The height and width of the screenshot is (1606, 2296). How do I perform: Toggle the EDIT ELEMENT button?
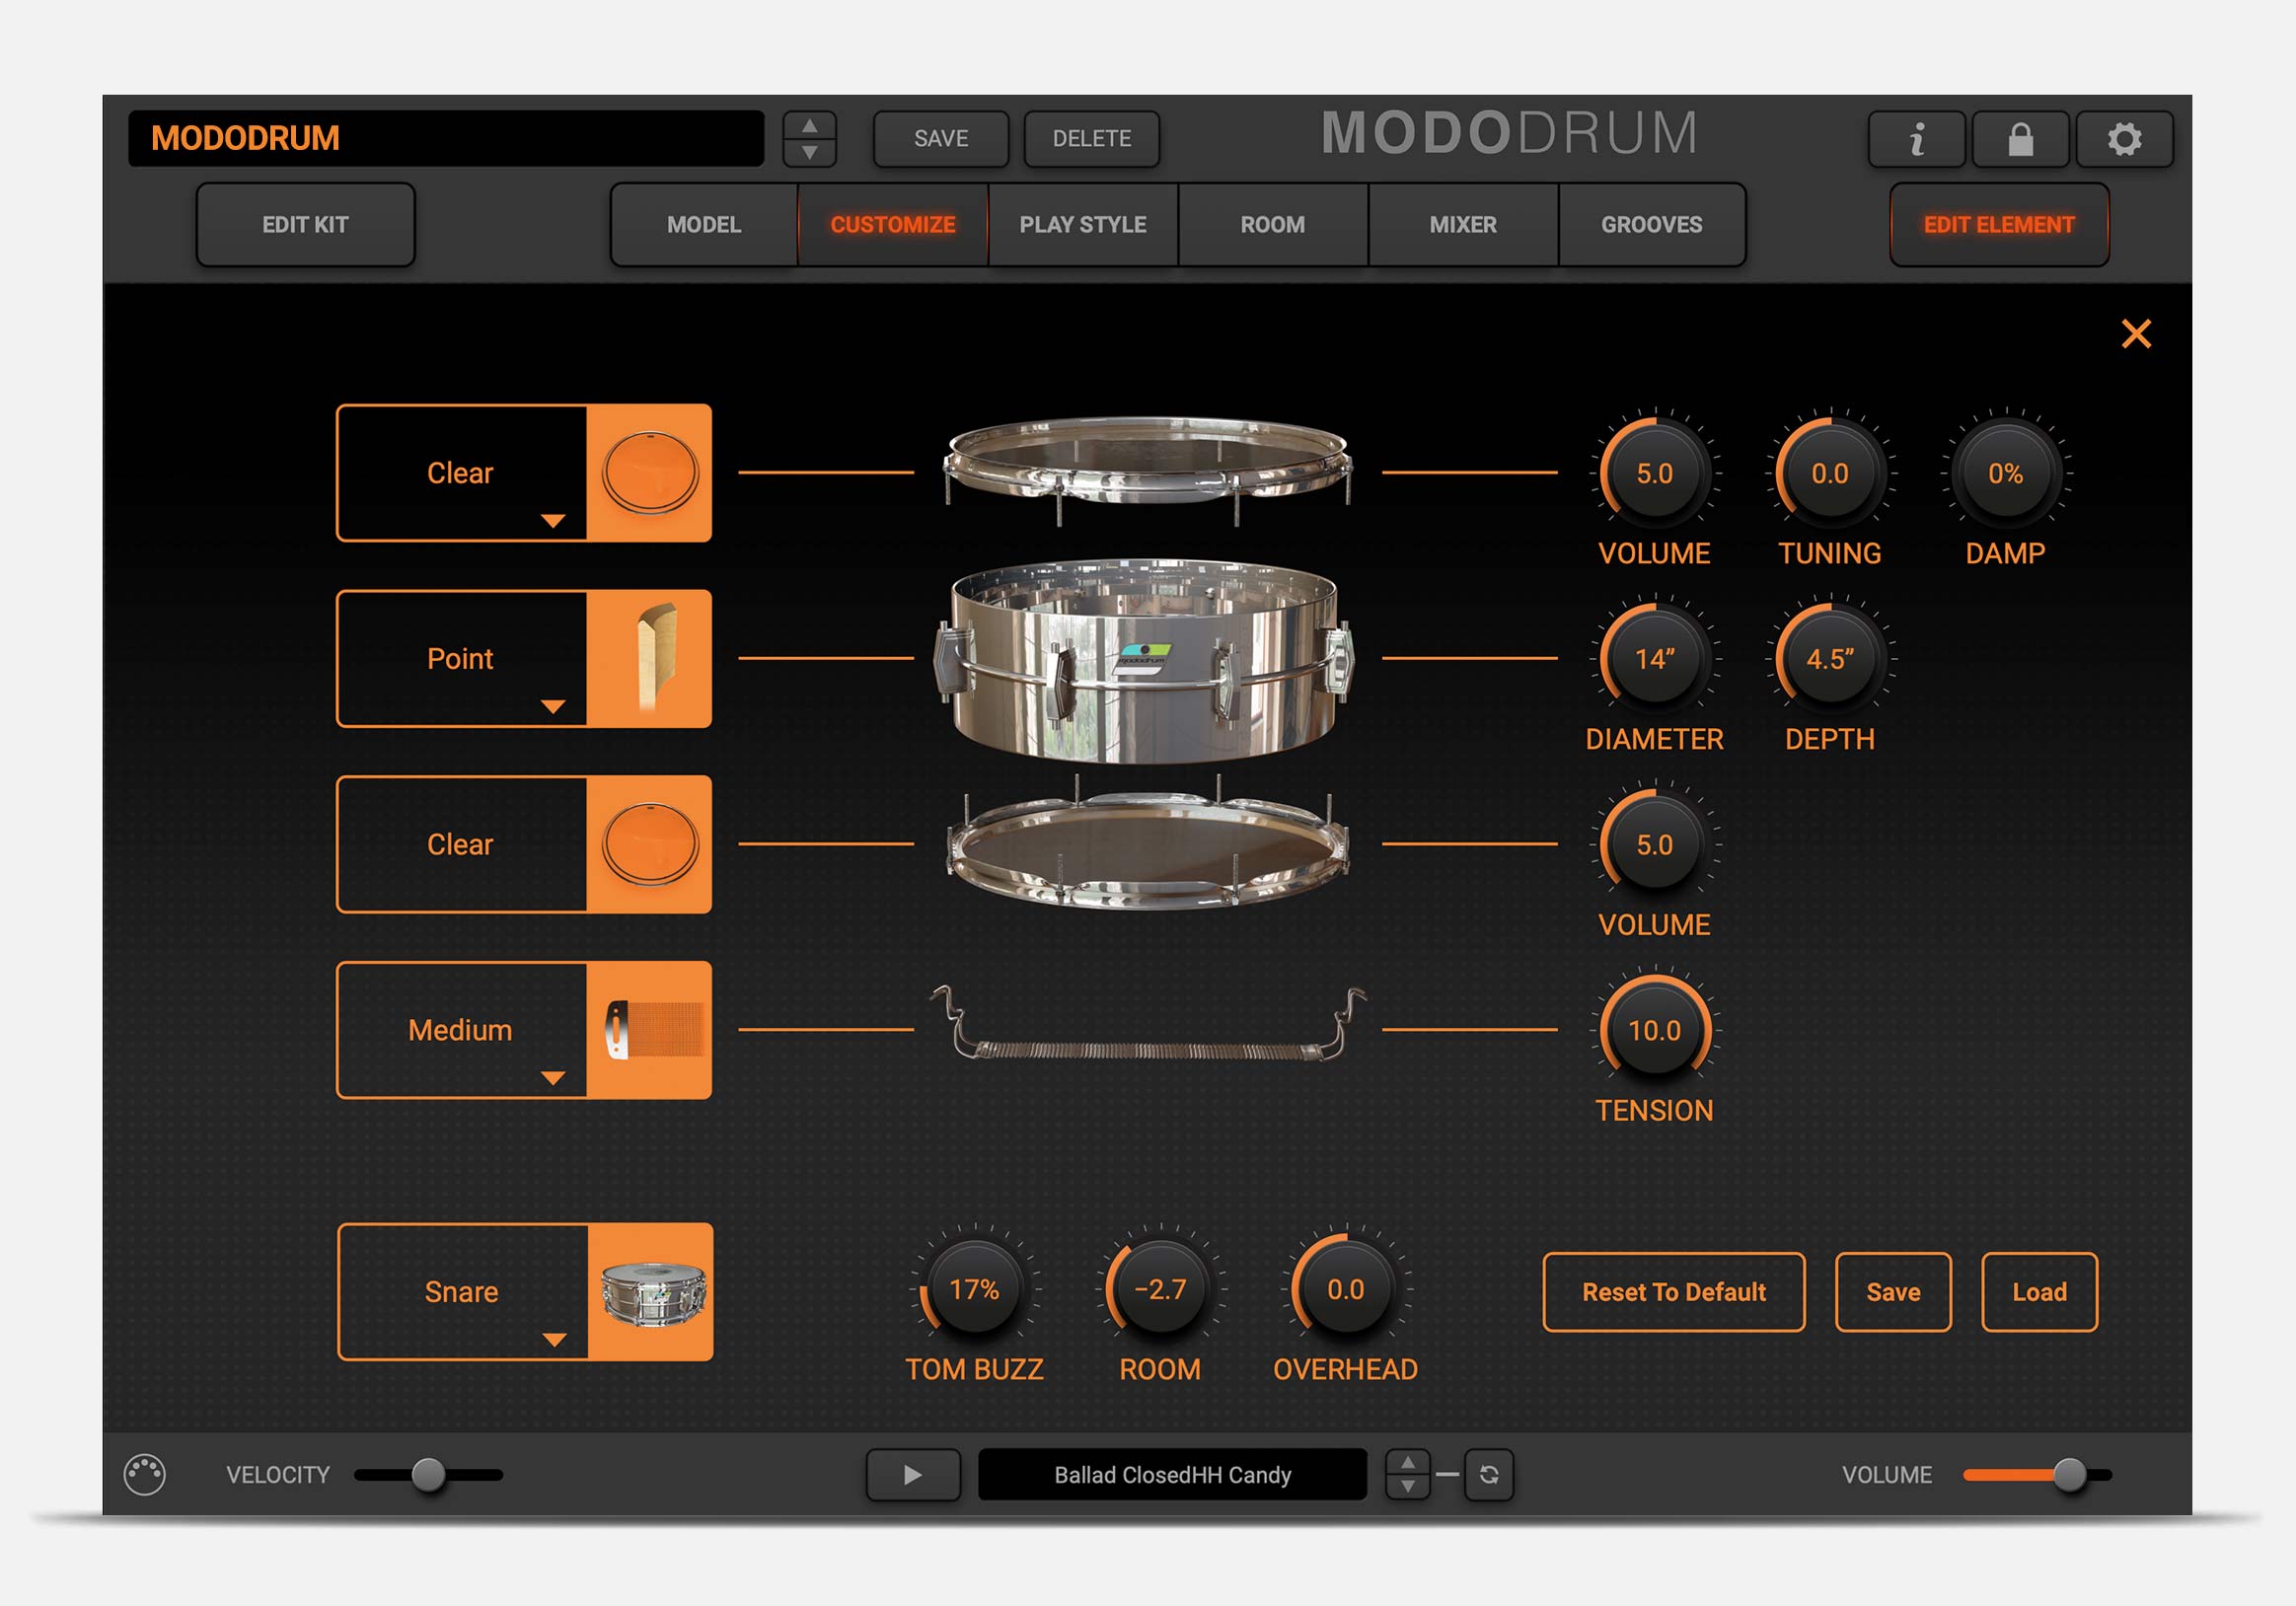tap(1998, 225)
